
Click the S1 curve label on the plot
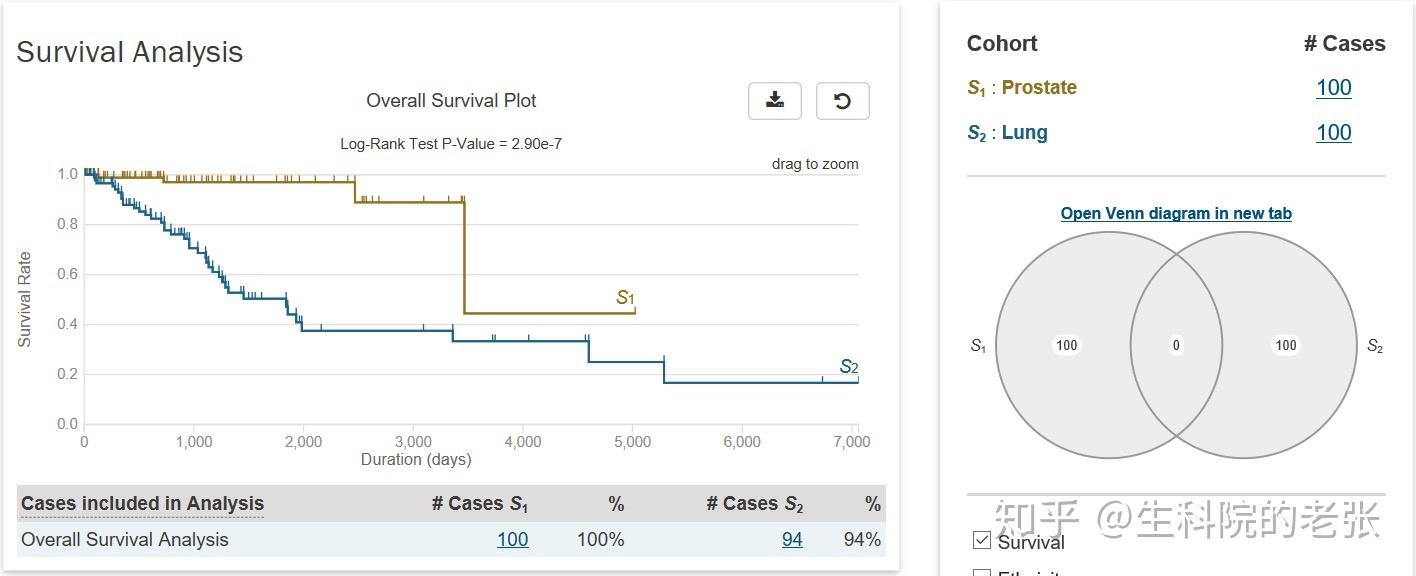(625, 297)
